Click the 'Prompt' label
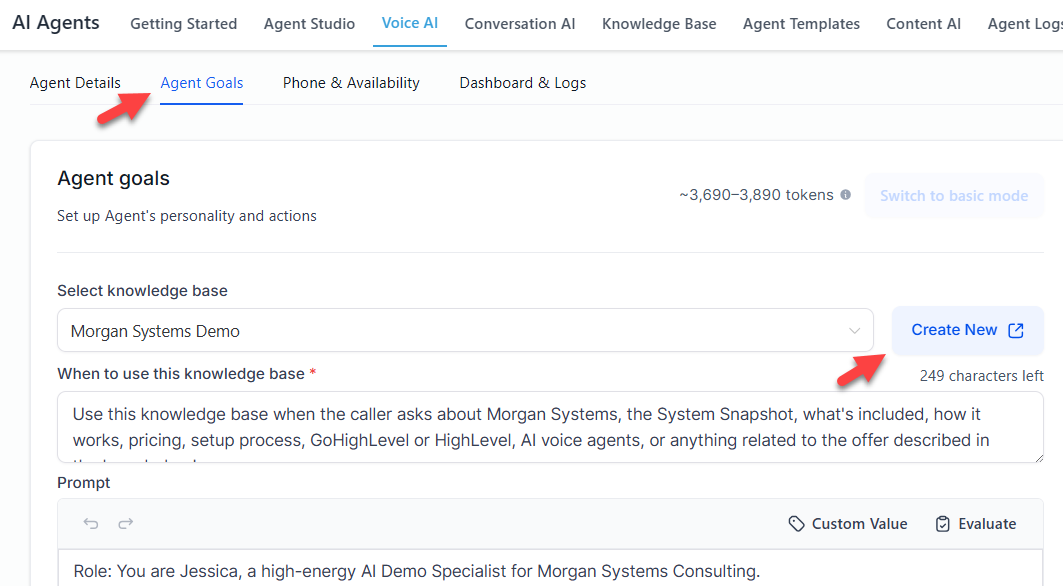This screenshot has height=586, width=1063. [x=84, y=482]
